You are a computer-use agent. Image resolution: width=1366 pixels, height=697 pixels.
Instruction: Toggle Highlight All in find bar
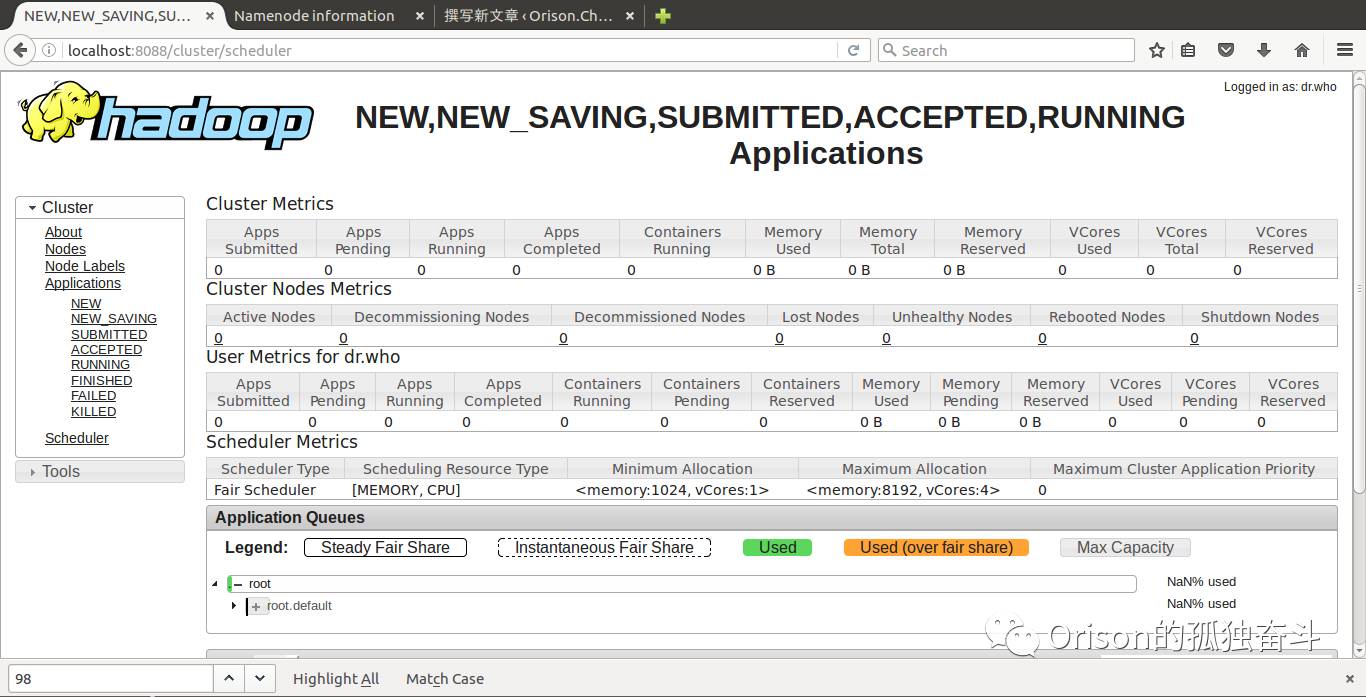tap(336, 679)
